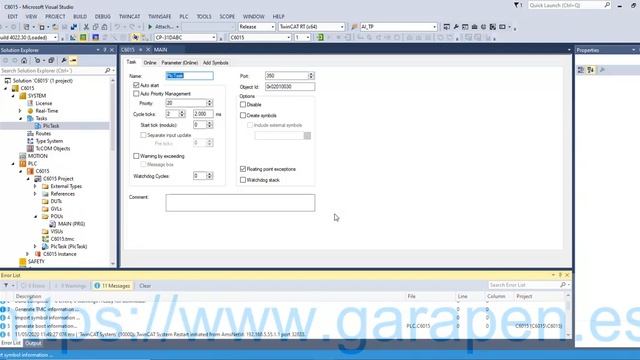Adjust Watchdog Cycles spinner
Image resolution: width=640 pixels, height=360 pixels.
point(209,176)
